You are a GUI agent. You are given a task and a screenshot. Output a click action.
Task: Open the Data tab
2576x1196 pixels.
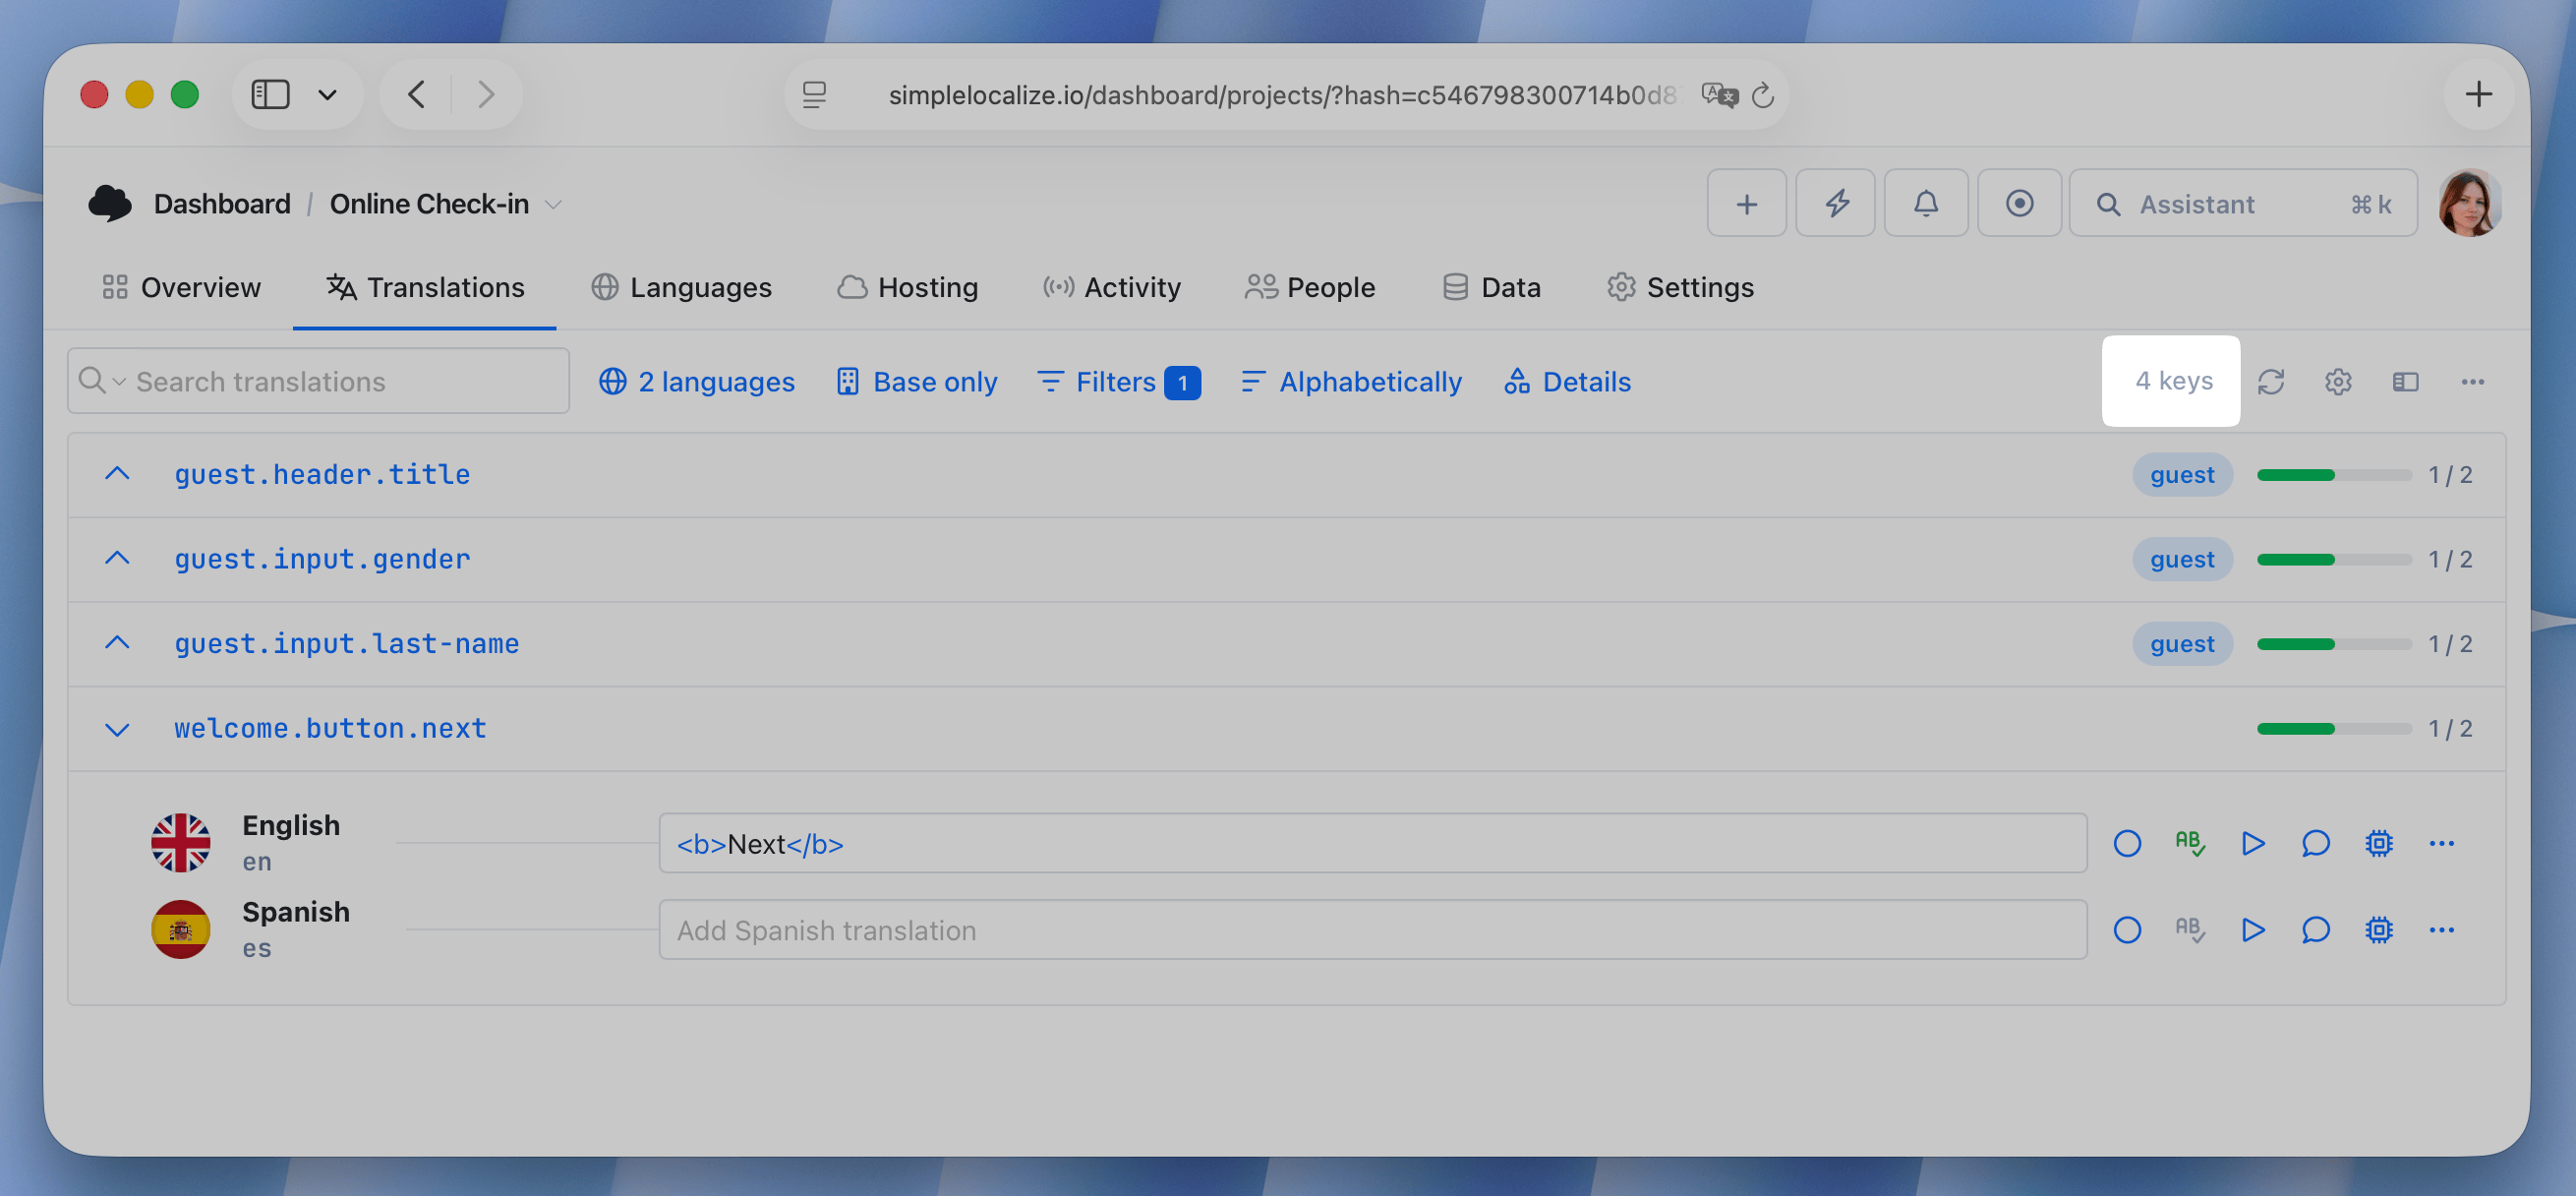[x=1491, y=287]
